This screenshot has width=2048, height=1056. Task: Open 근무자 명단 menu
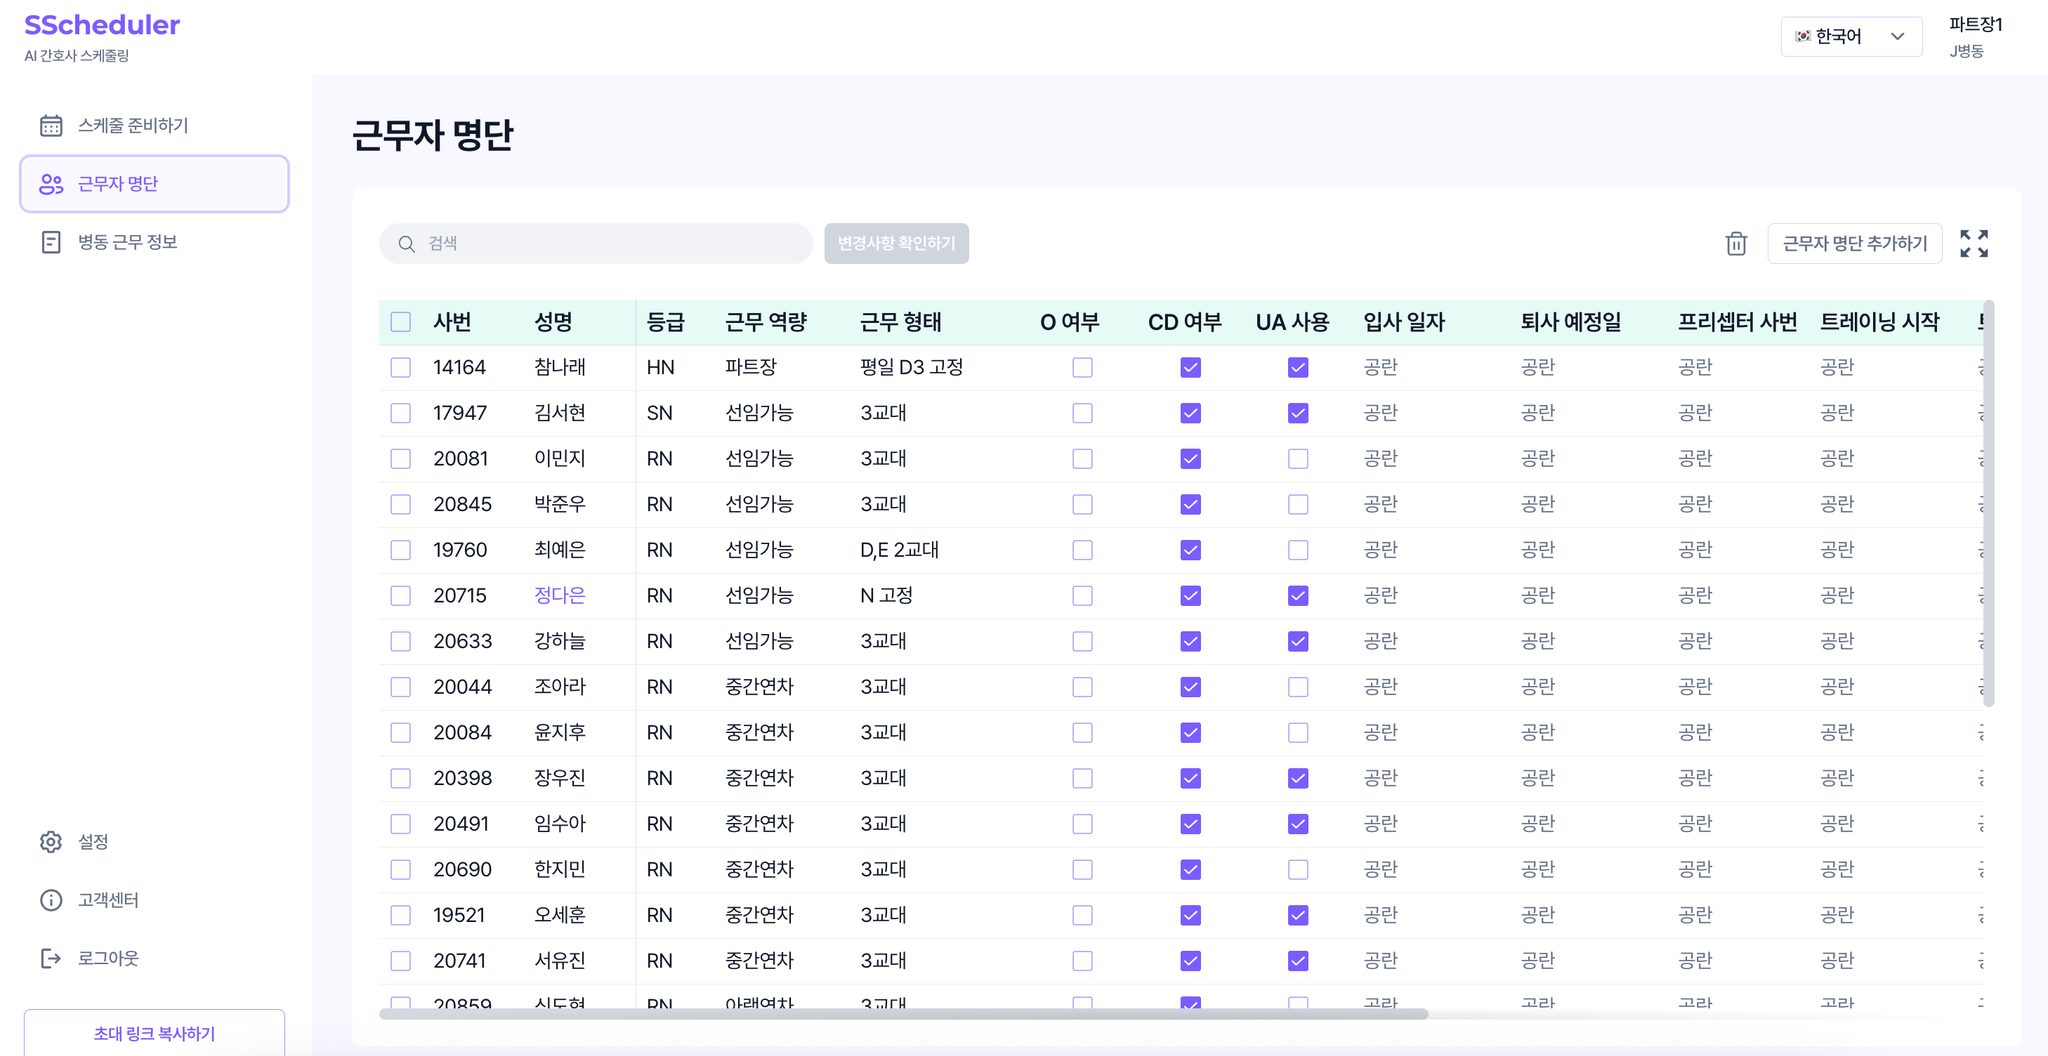(x=154, y=184)
